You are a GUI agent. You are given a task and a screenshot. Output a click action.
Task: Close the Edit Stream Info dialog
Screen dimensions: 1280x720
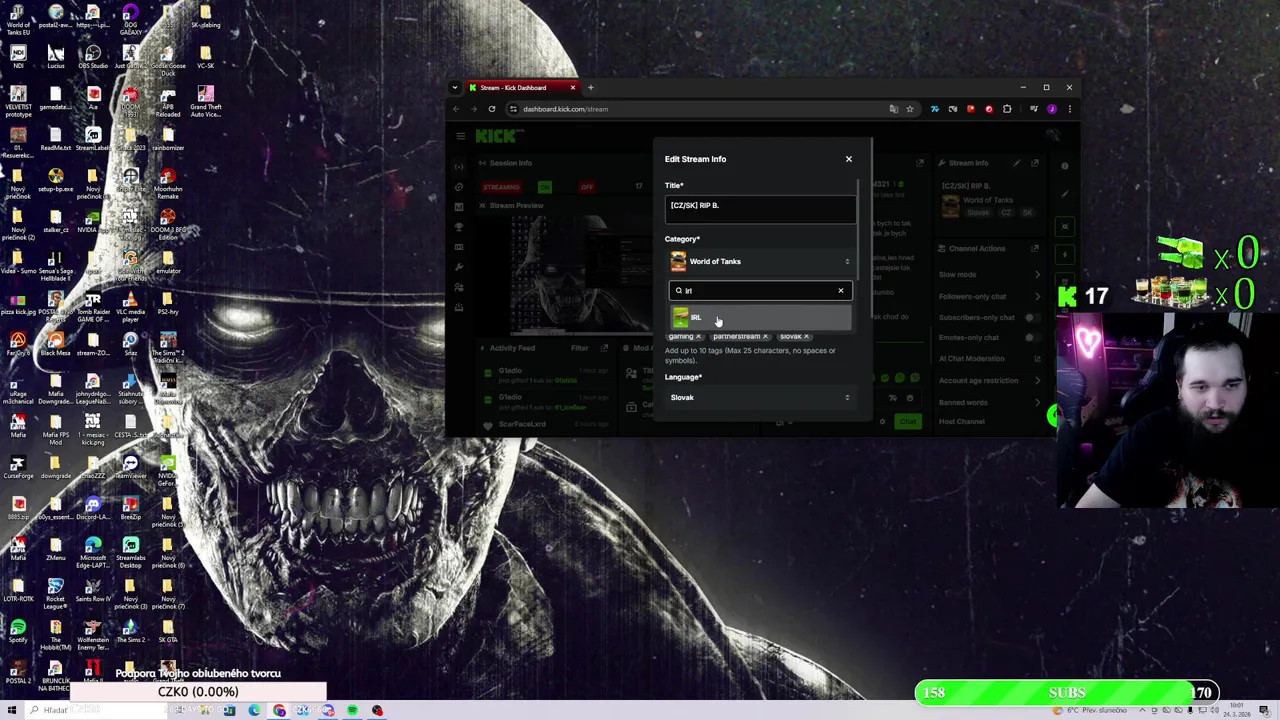(849, 159)
